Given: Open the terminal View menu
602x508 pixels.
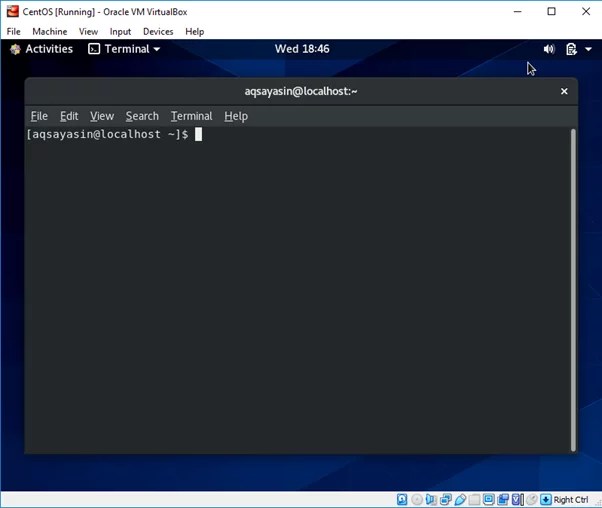Looking at the screenshot, I should click(102, 116).
